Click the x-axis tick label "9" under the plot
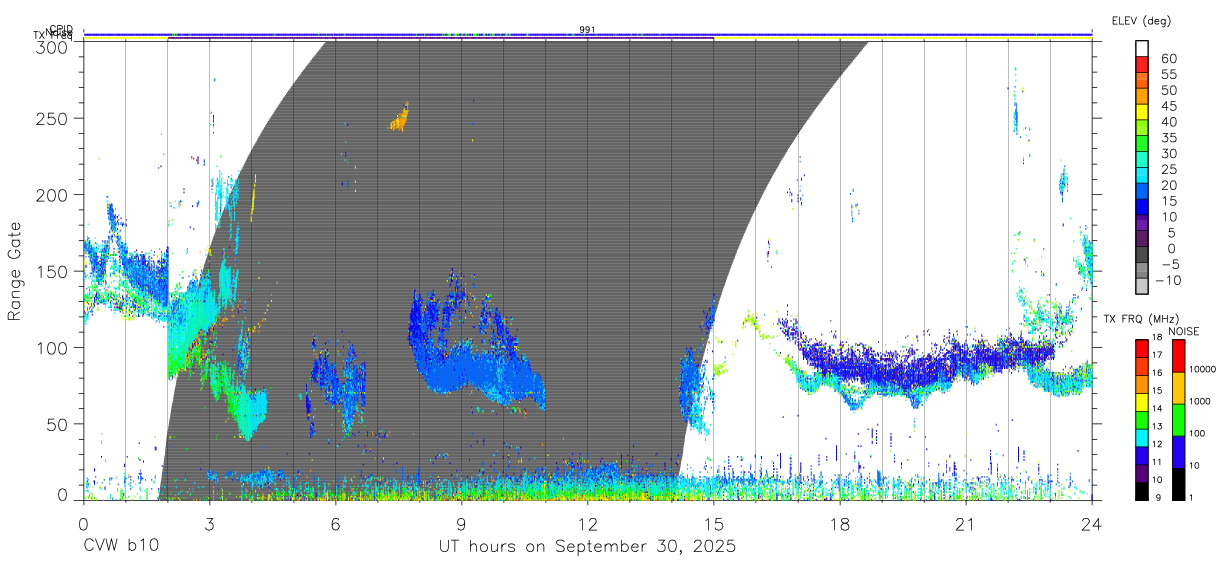 [x=461, y=523]
